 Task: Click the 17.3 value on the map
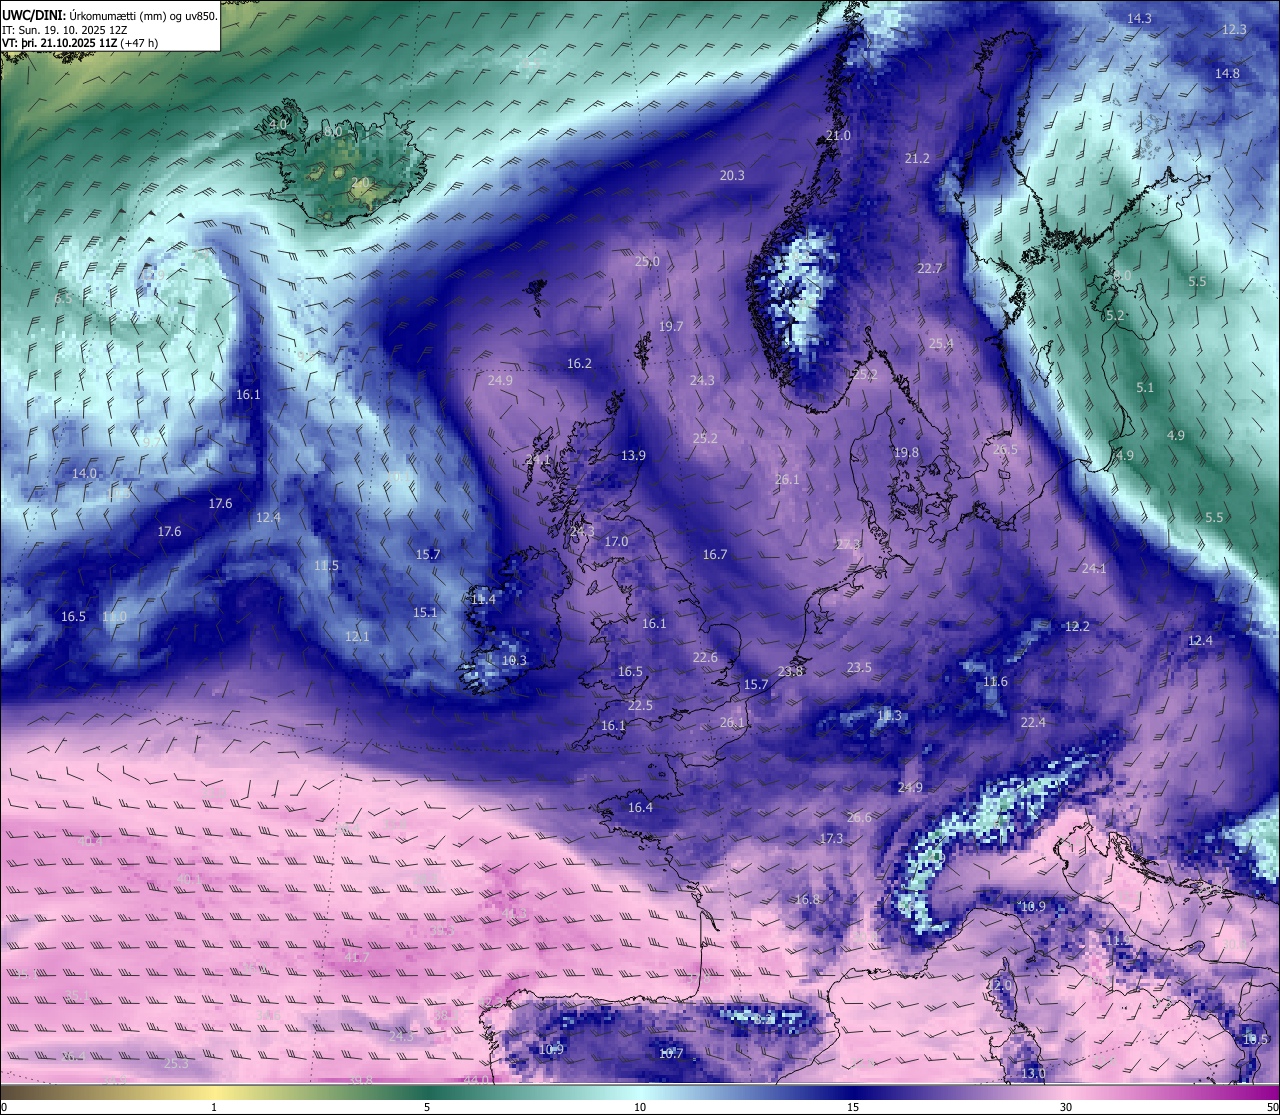coord(831,839)
